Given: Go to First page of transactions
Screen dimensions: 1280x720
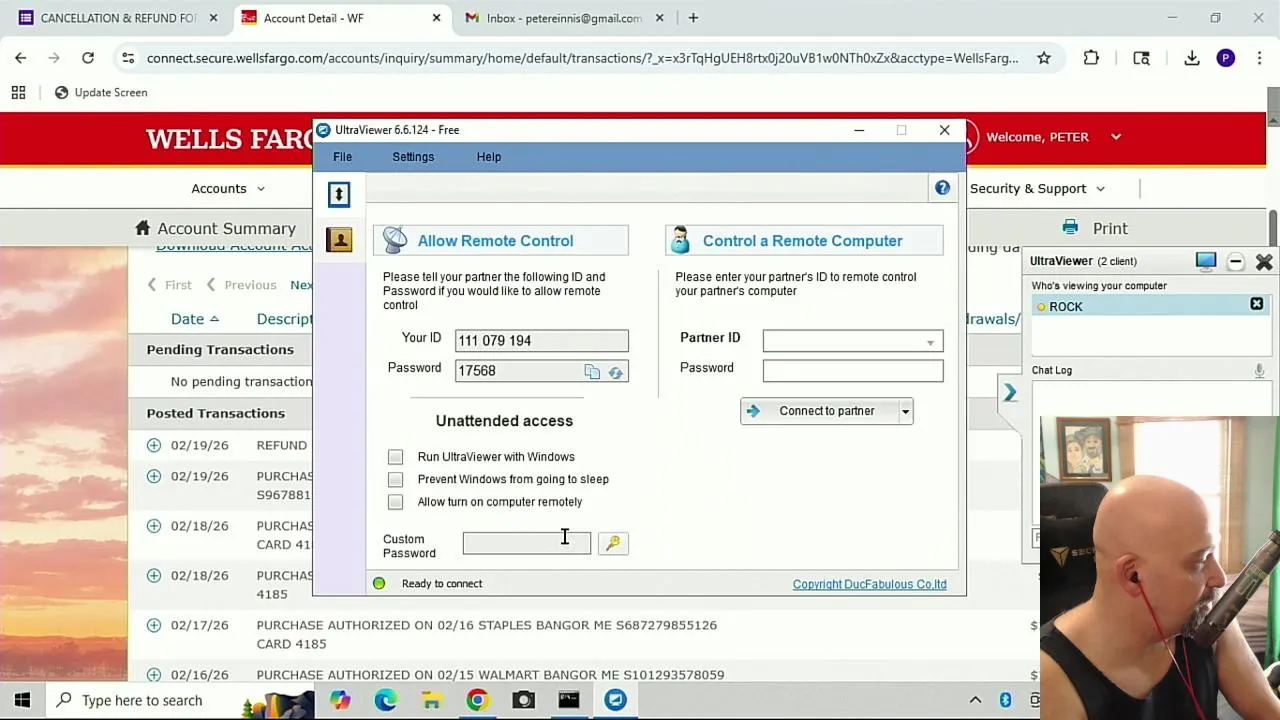Looking at the screenshot, I should (x=169, y=285).
